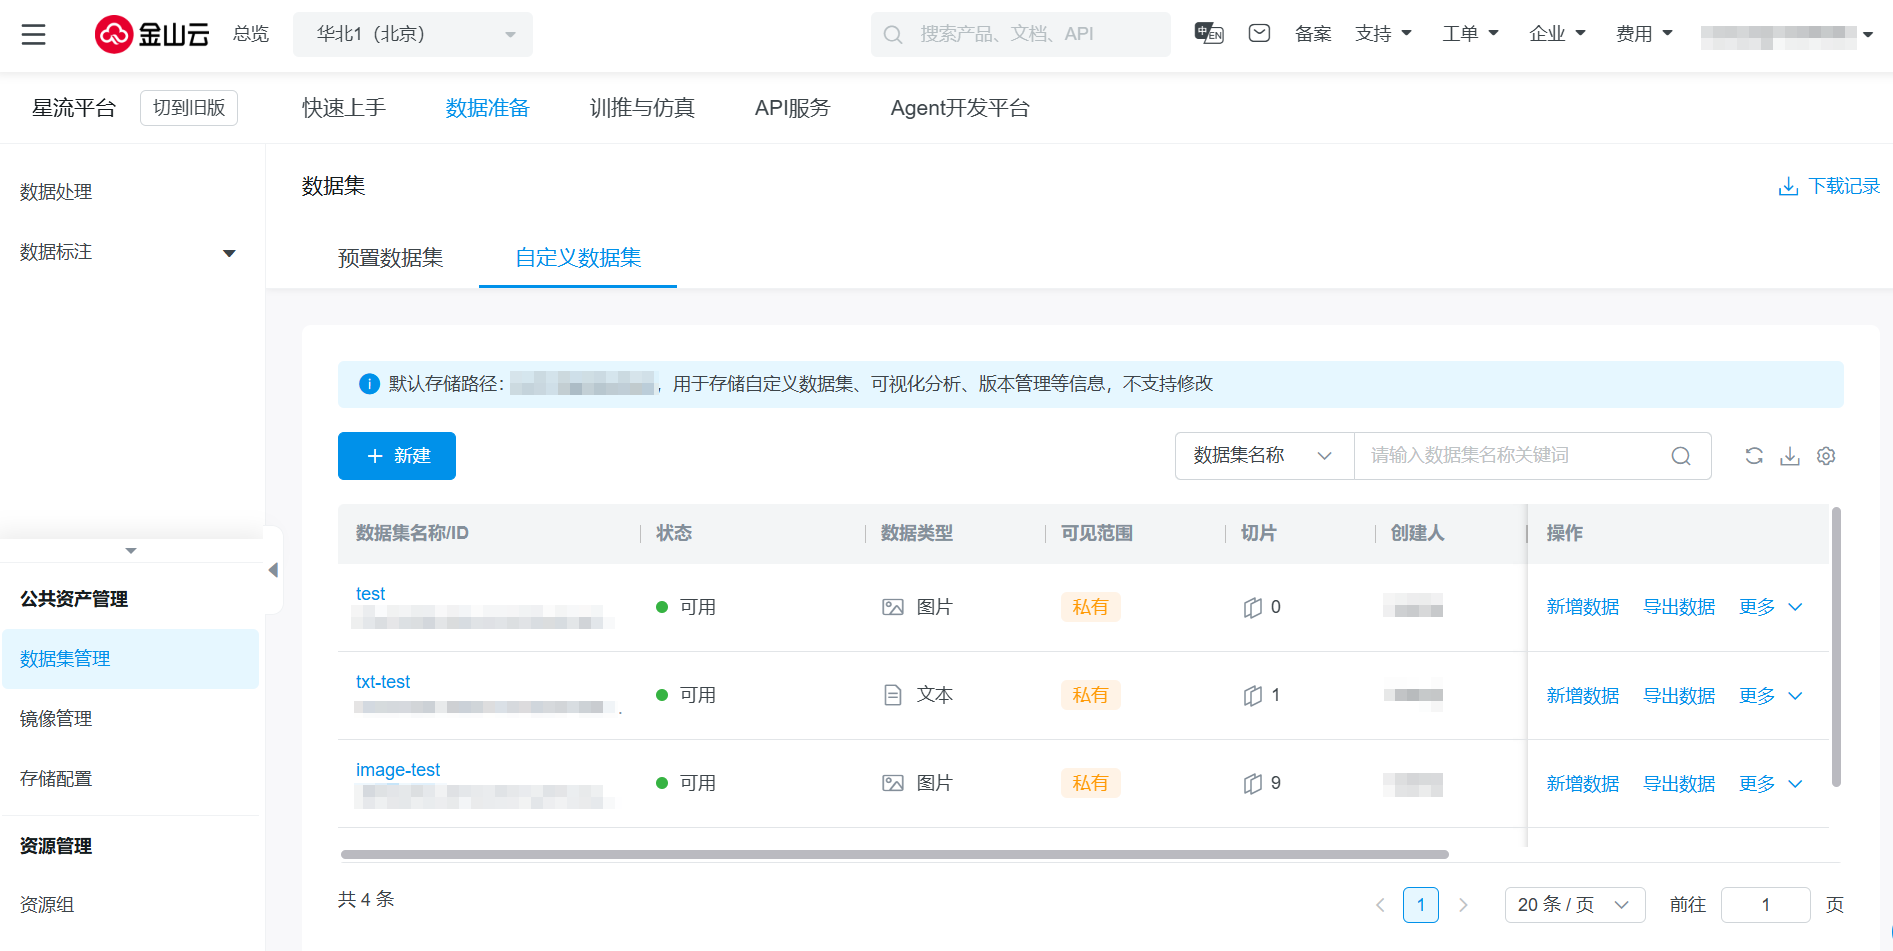1893x951 pixels.
Task: Click the download icon beside refresh
Action: tap(1790, 456)
